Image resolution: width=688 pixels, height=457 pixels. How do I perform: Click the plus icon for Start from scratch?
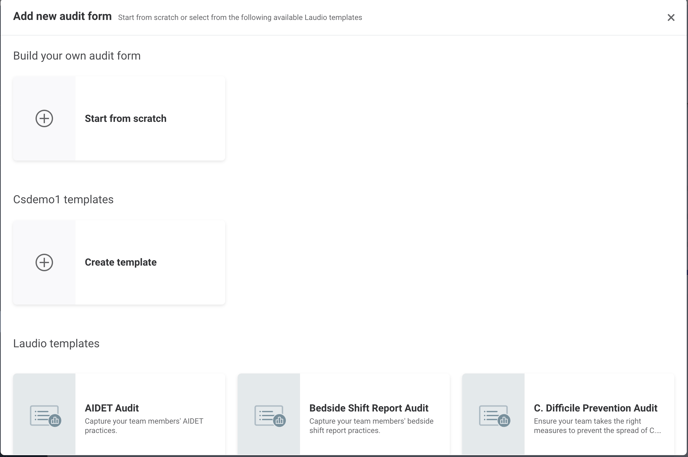[x=44, y=118]
